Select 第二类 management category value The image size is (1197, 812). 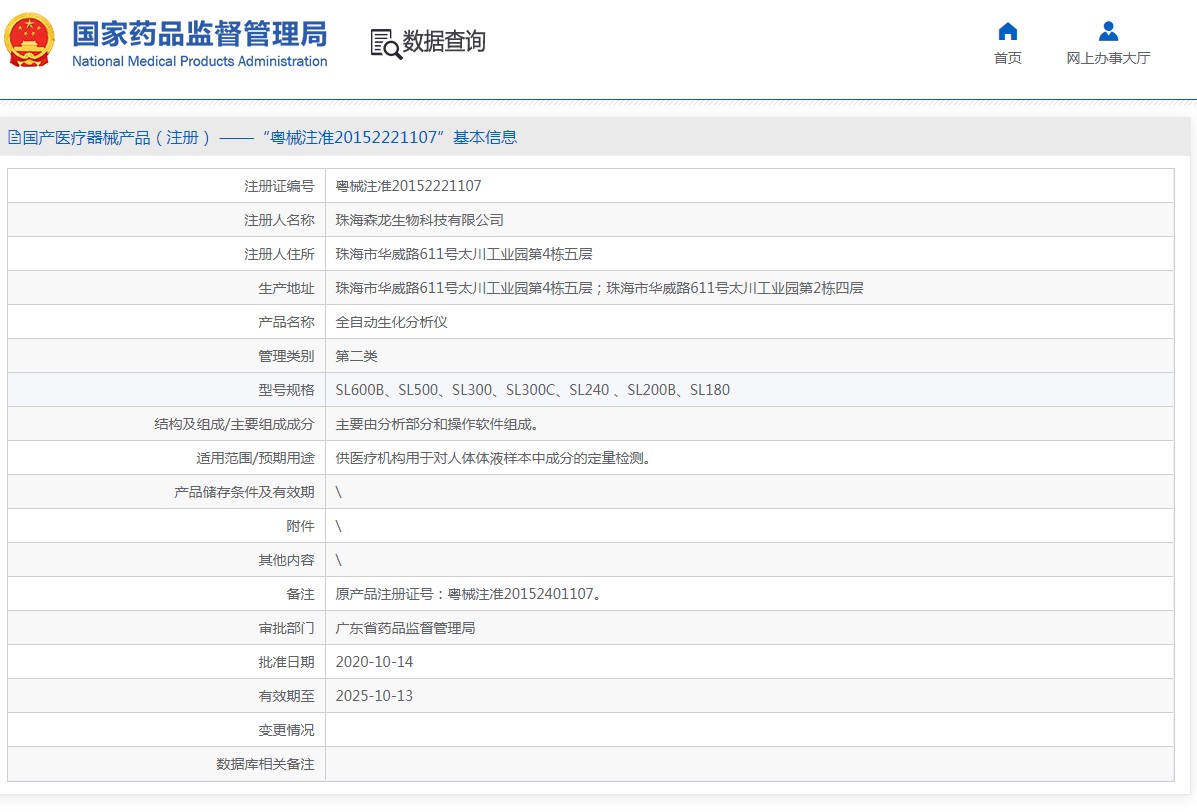[x=357, y=356]
